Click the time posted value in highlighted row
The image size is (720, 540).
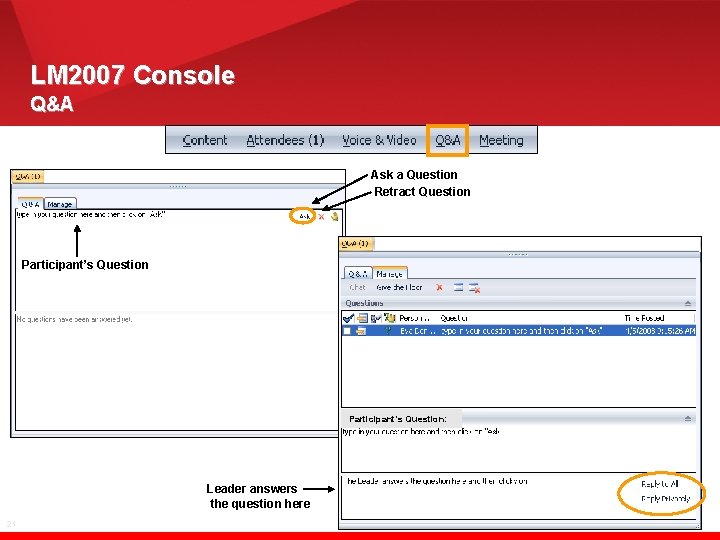[660, 331]
